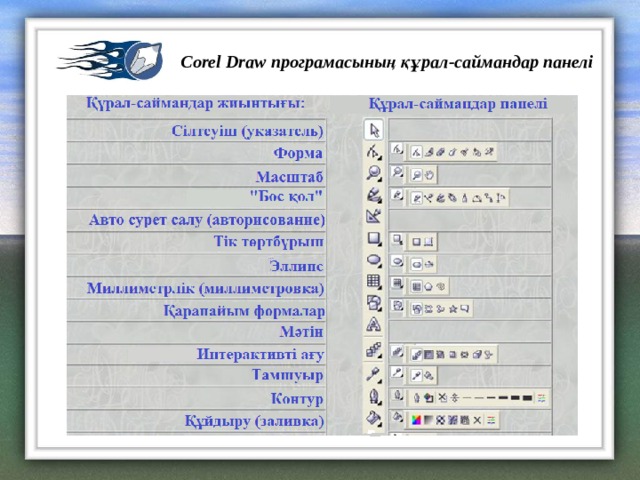This screenshot has height=480, width=640.
Task: Pick the 3-point rectangle tool in Rectangle flyout
Action: click(428, 242)
